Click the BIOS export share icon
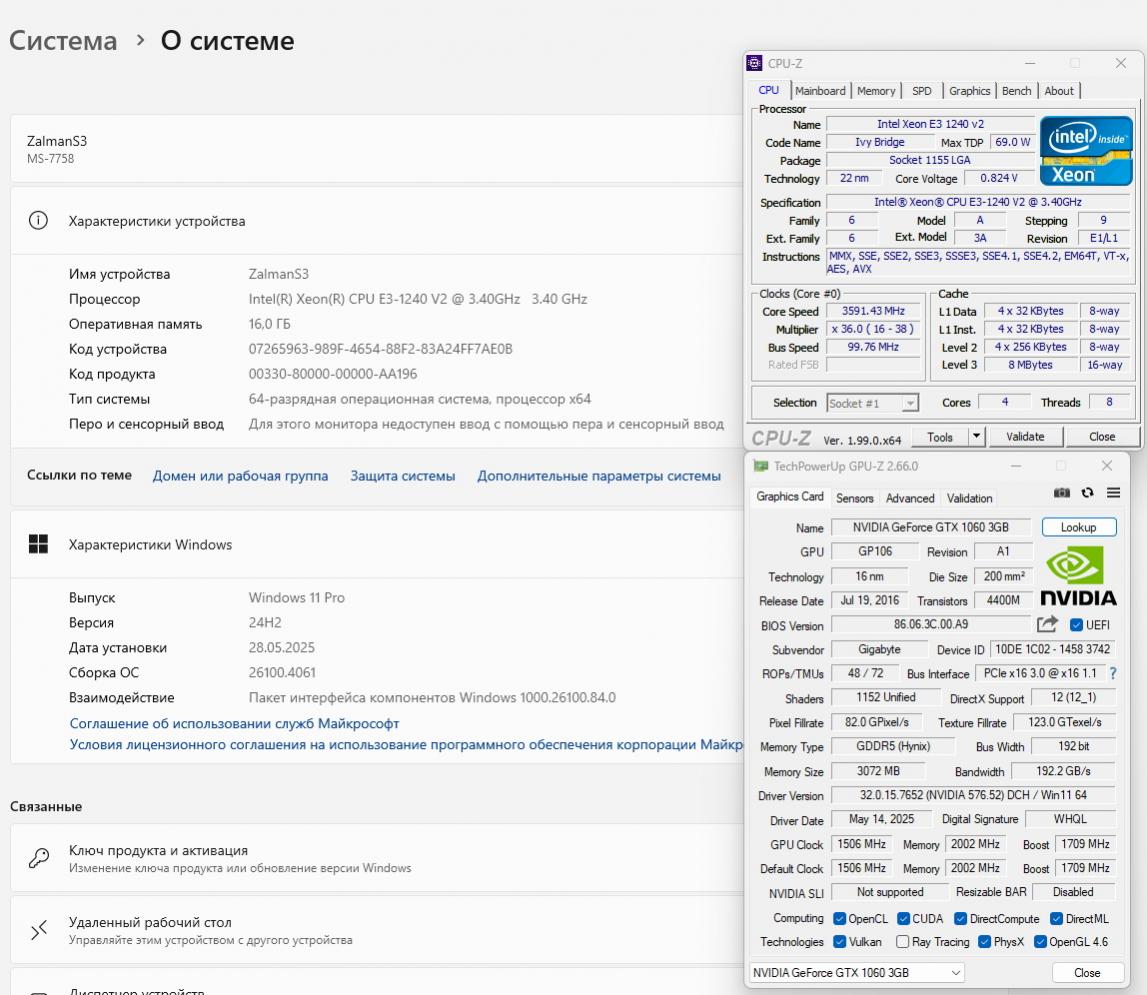Screen dimensions: 1147x995 click(x=1047, y=625)
